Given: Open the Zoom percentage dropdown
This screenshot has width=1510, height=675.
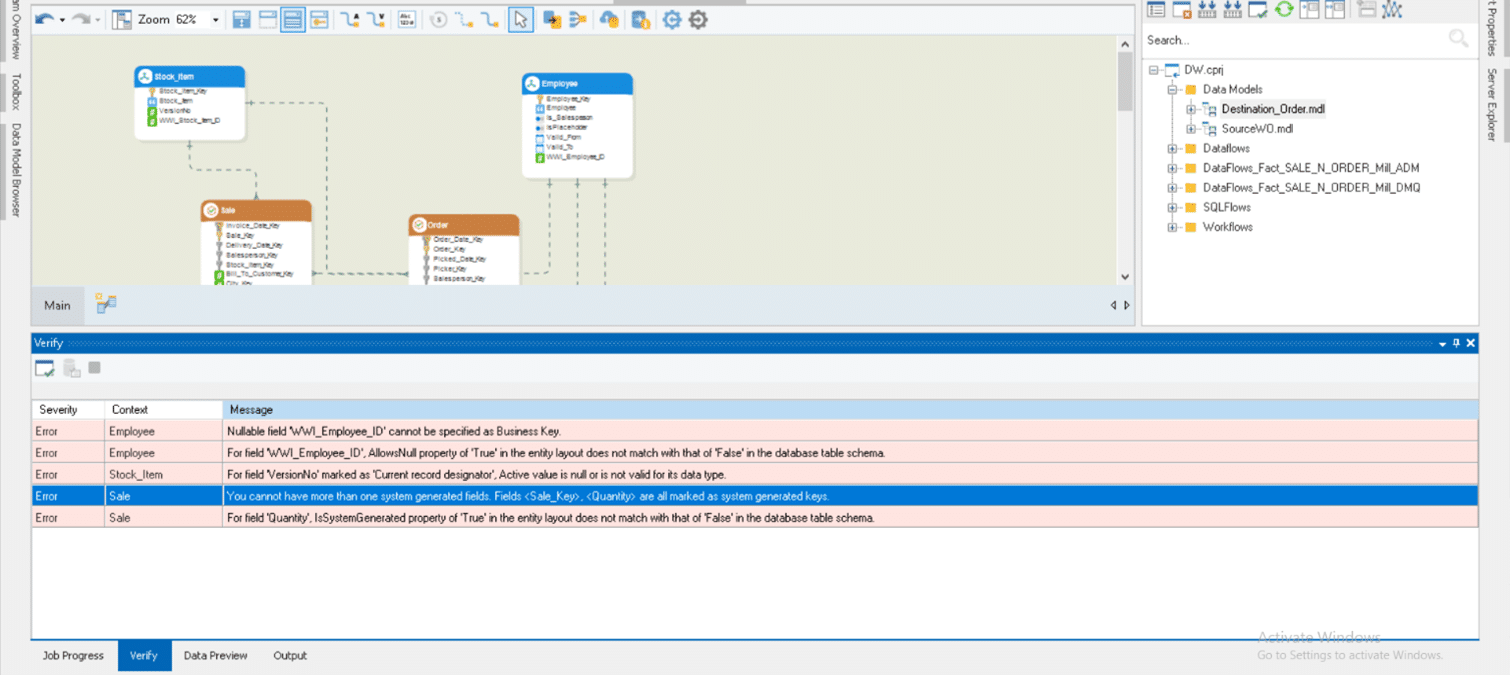Looking at the screenshot, I should tap(215, 20).
